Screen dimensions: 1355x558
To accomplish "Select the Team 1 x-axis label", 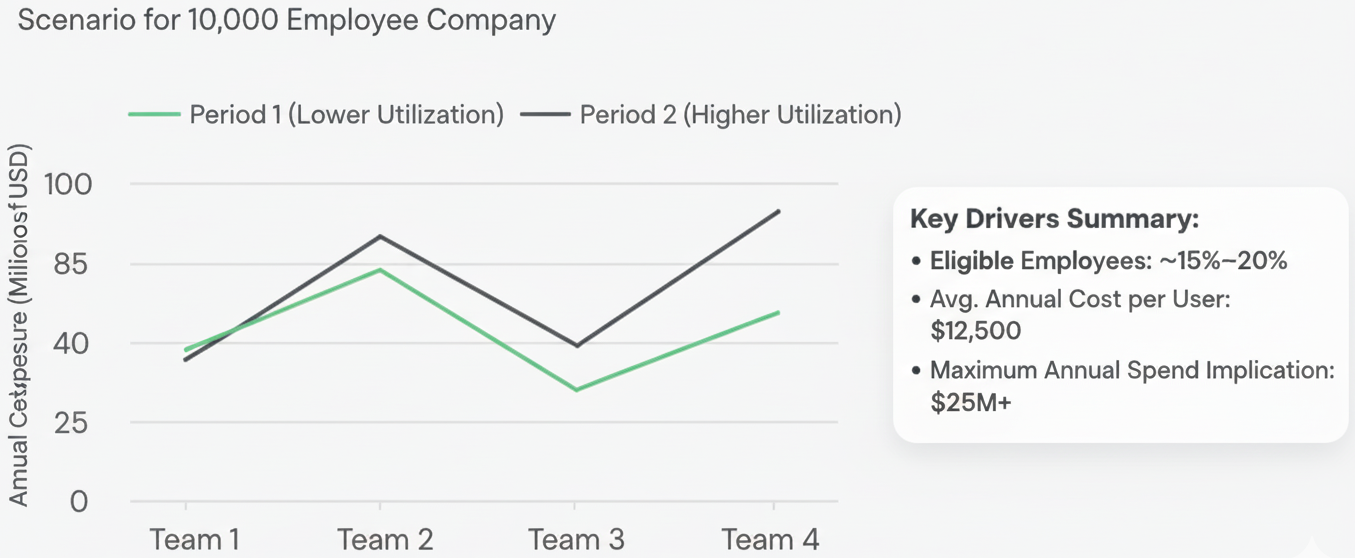I will 195,540.
